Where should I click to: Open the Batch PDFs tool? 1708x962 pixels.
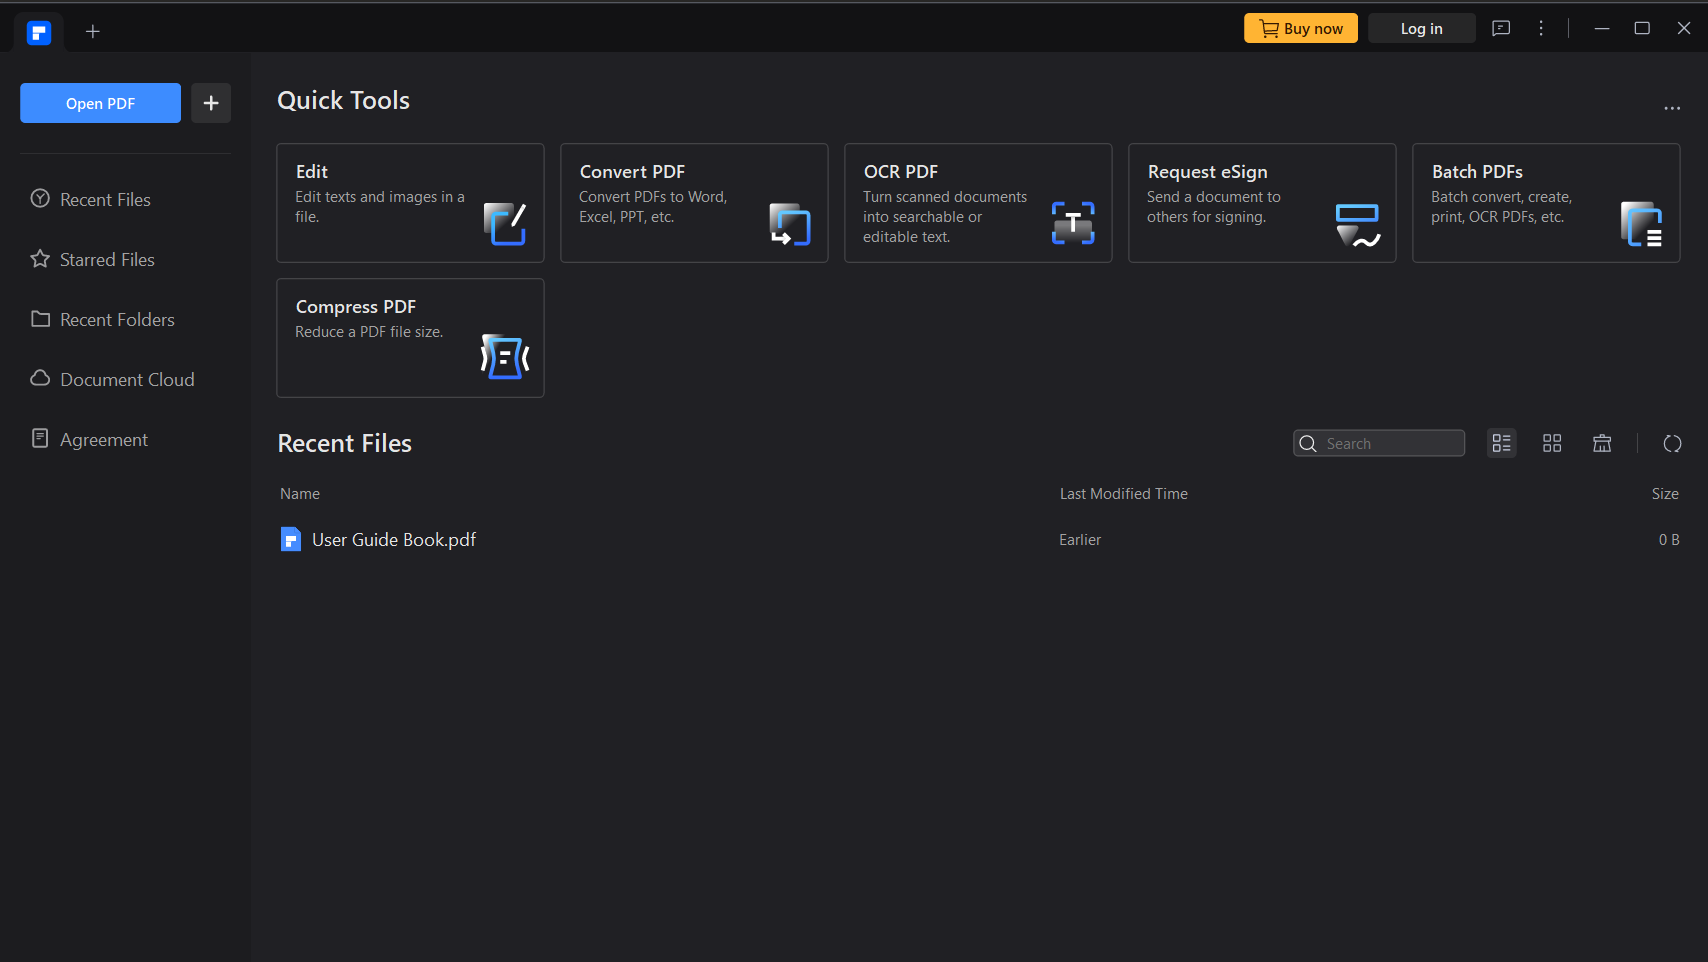1546,203
